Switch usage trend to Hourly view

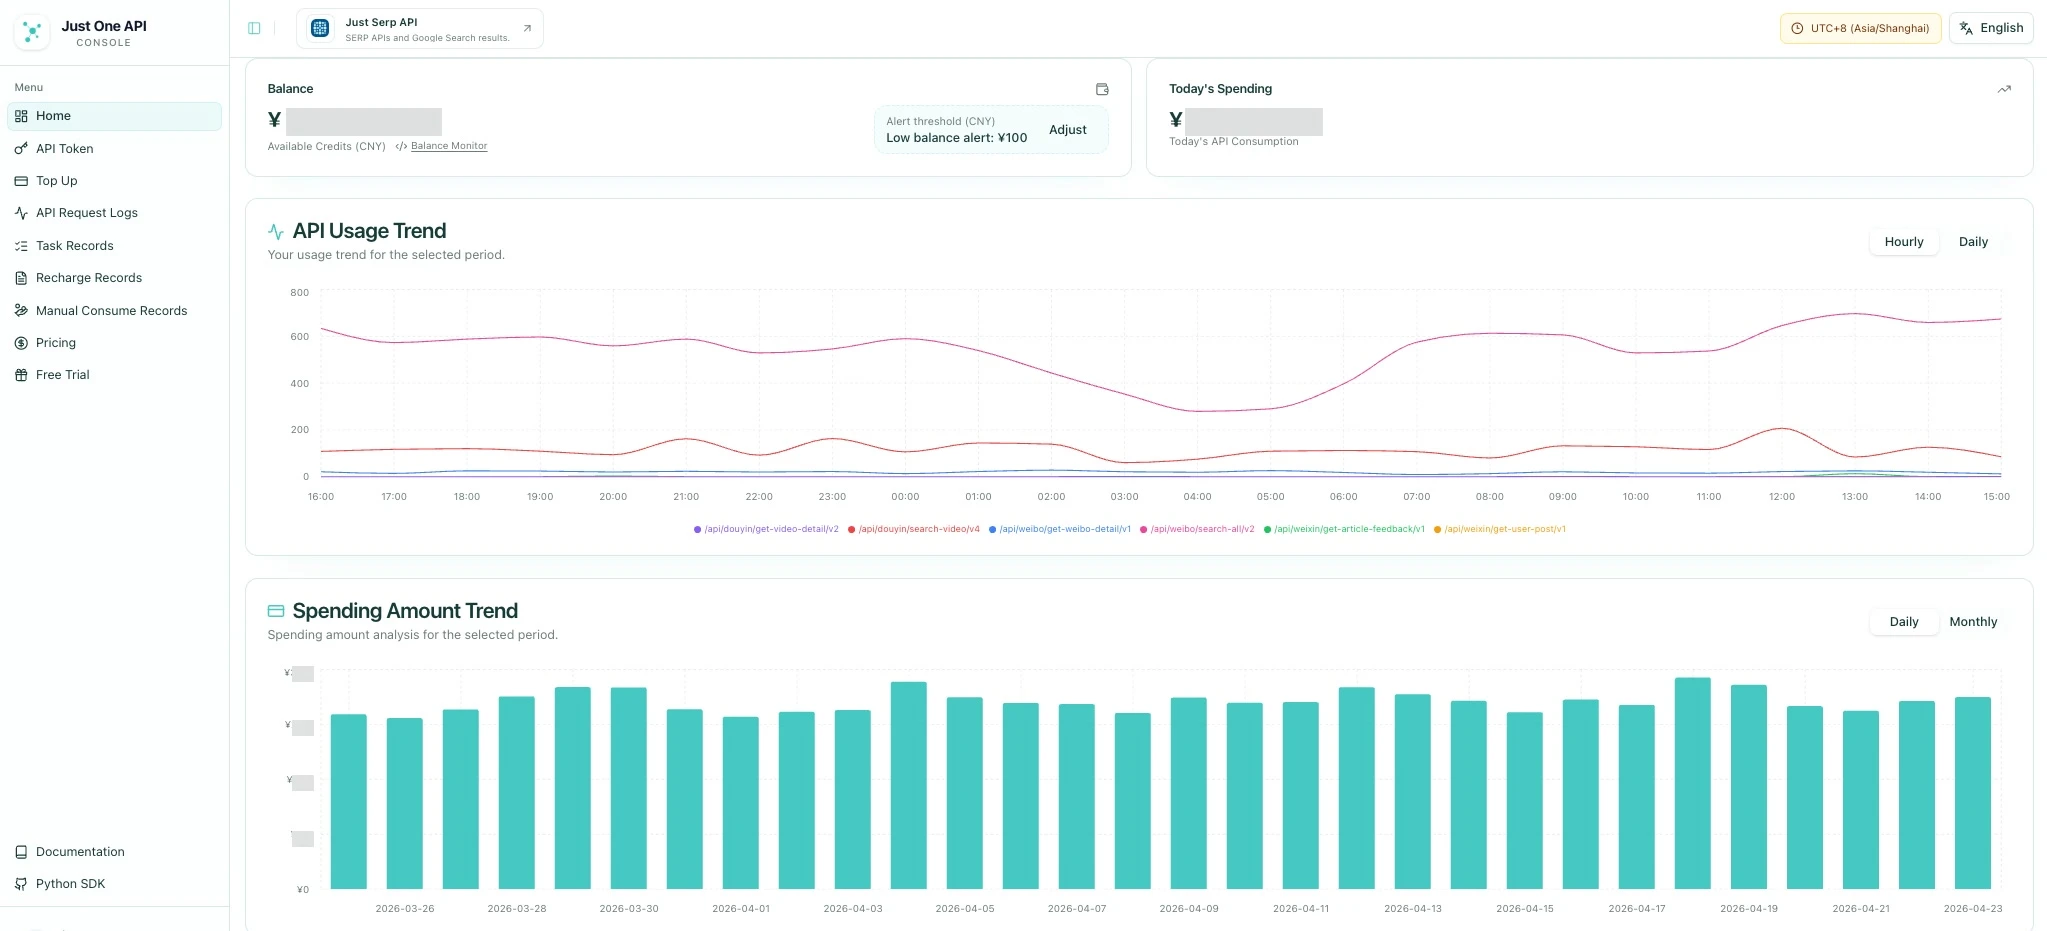click(1904, 242)
